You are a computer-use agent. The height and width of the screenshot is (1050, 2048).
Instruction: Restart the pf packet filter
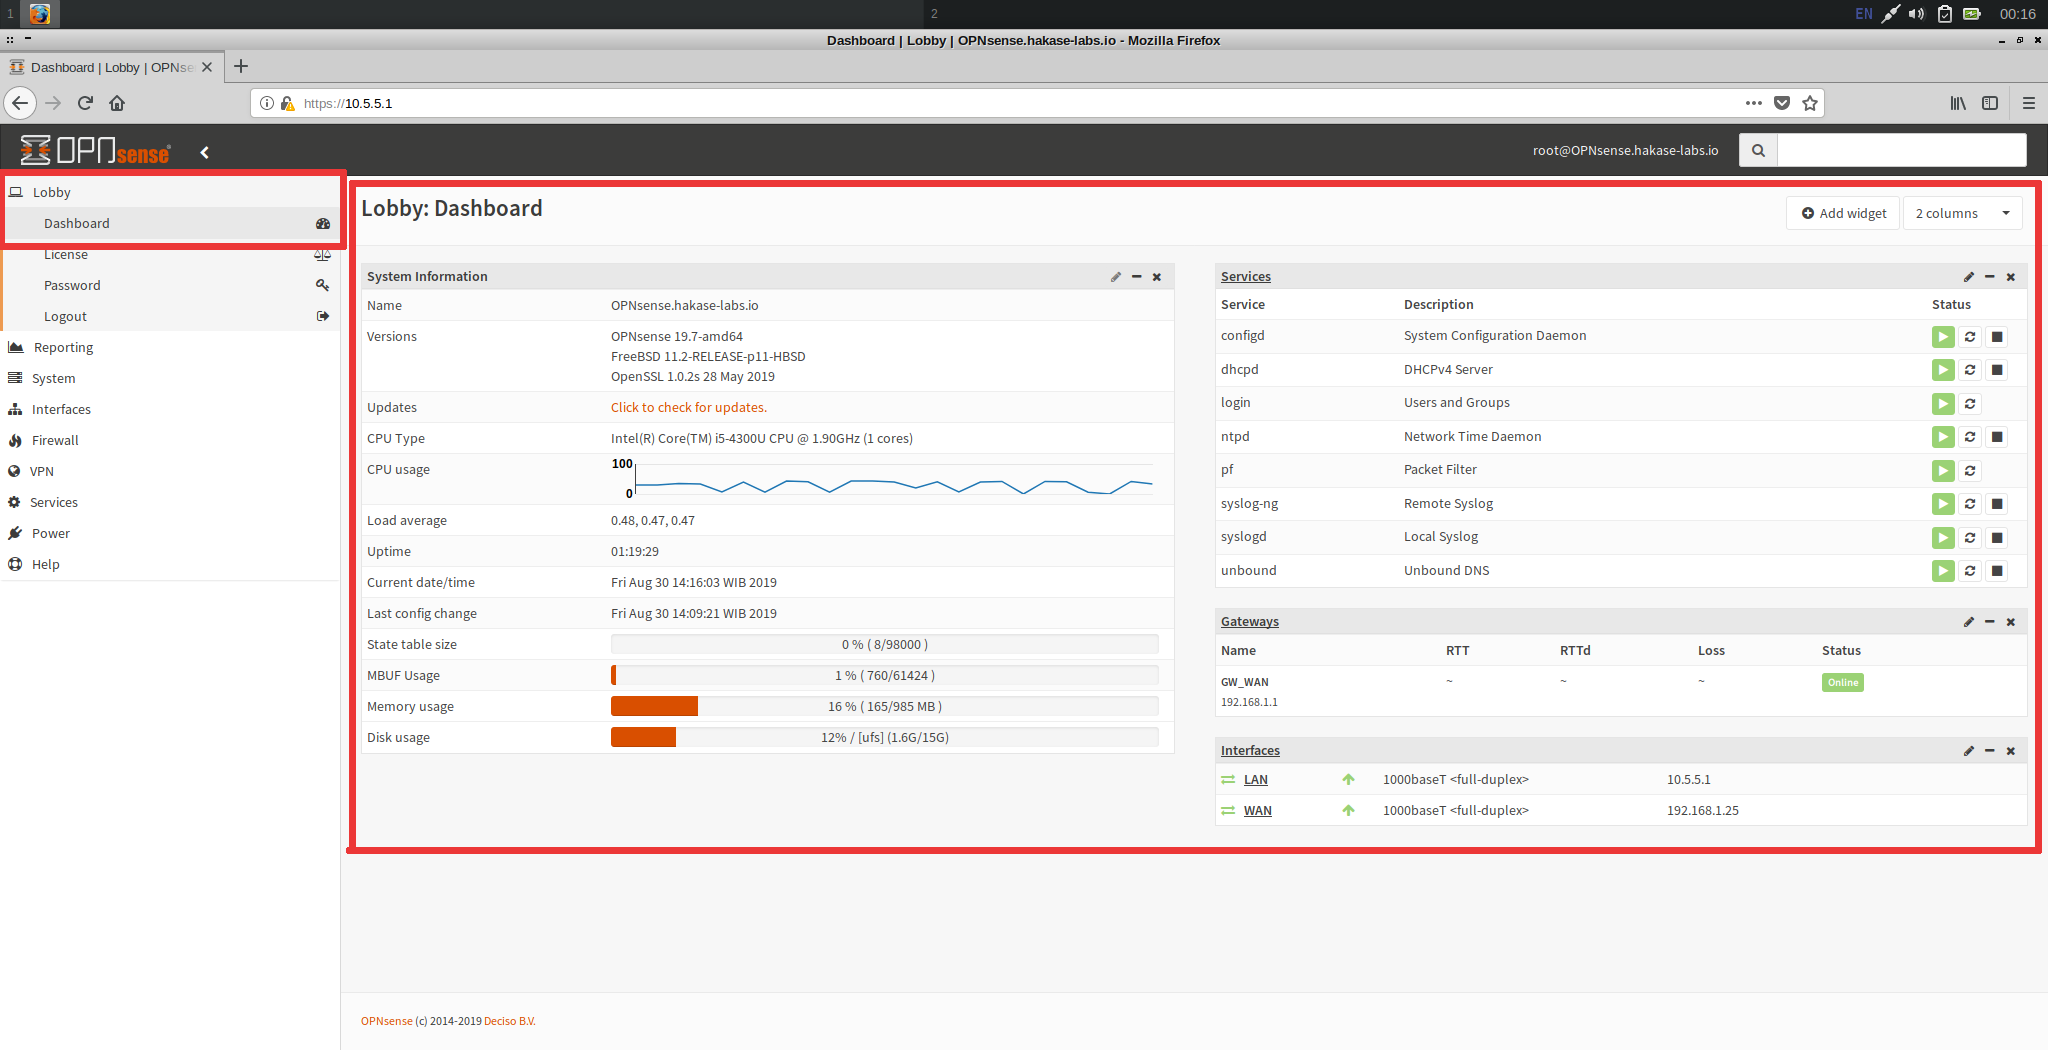[1969, 471]
